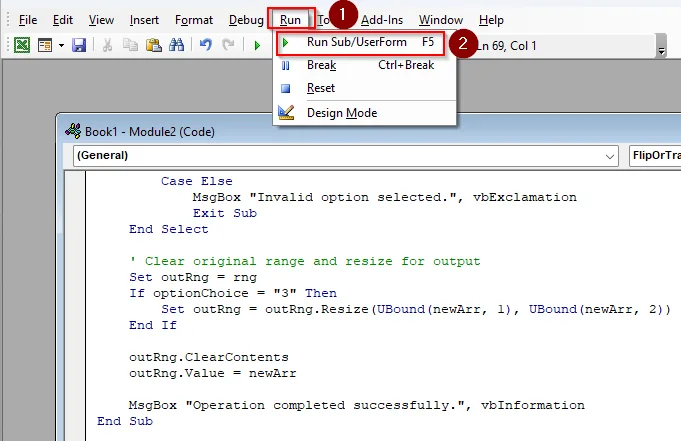Screen dimensions: 681x441
Task: Click the 'Clear original range' comment line
Action: (x=304, y=261)
